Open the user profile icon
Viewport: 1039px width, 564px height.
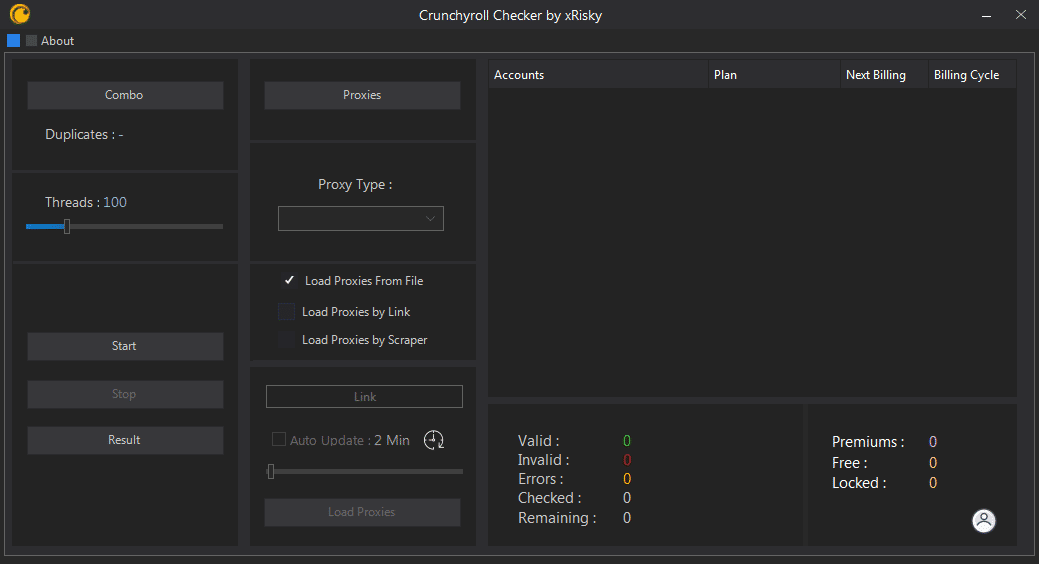[983, 520]
